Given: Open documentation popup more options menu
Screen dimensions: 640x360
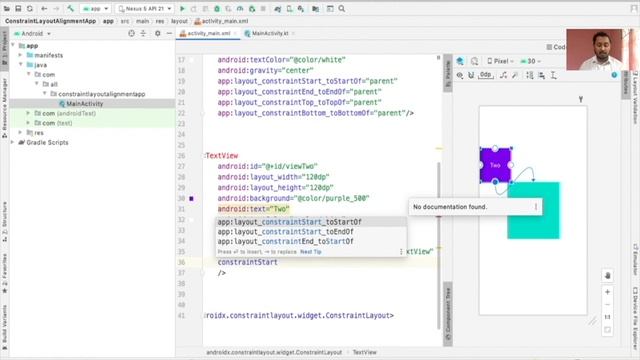Looking at the screenshot, I should click(536, 207).
